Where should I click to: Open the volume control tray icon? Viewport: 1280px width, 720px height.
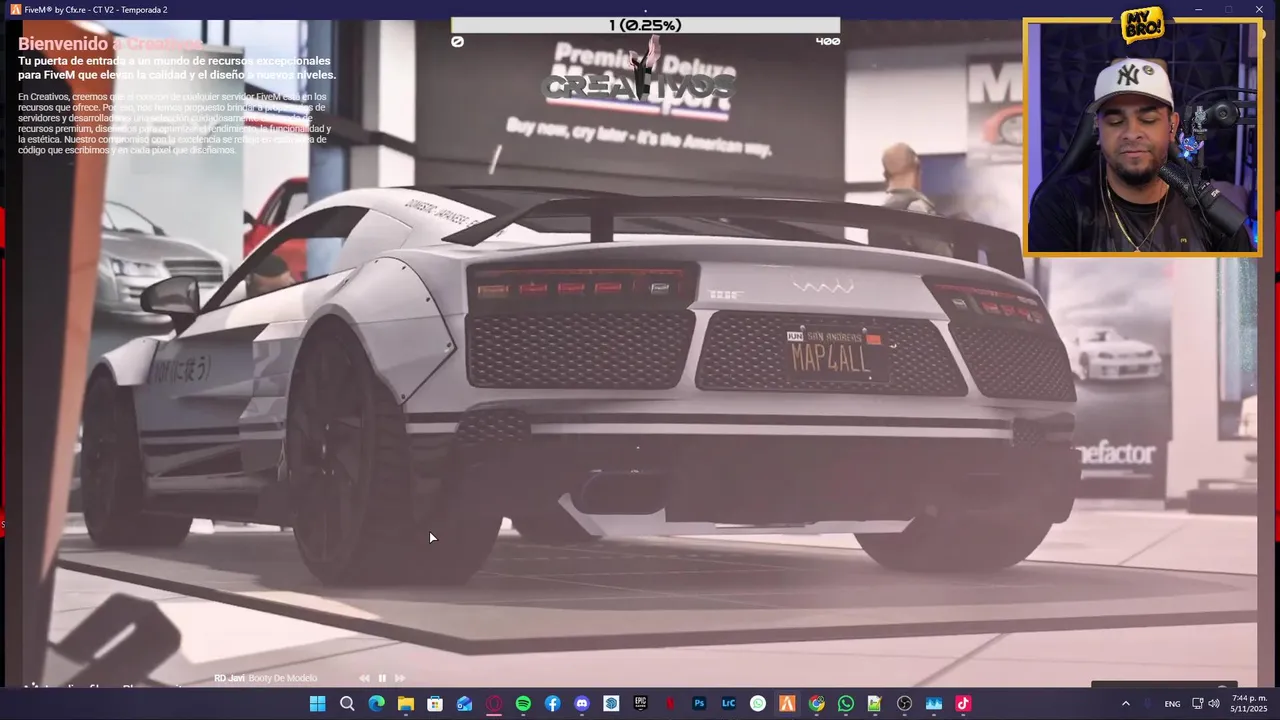point(1214,704)
